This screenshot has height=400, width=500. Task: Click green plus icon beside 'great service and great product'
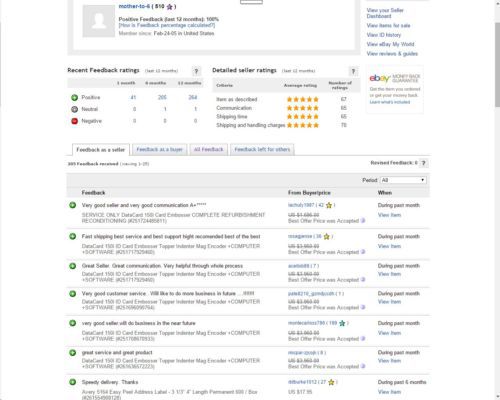(73, 353)
